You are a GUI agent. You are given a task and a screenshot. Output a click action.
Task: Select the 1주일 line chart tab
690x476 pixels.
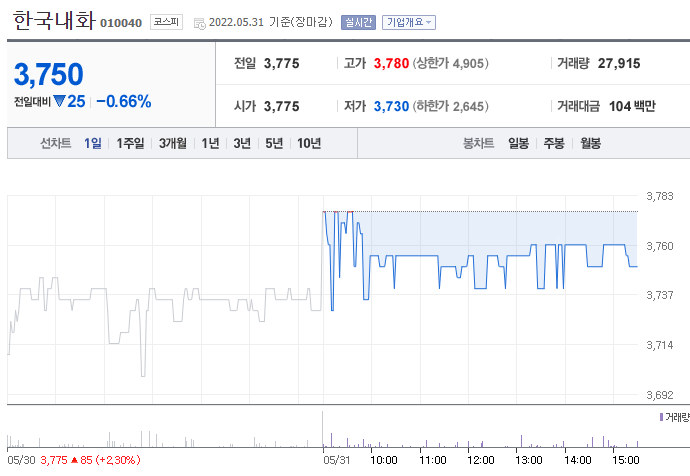pyautogui.click(x=130, y=143)
